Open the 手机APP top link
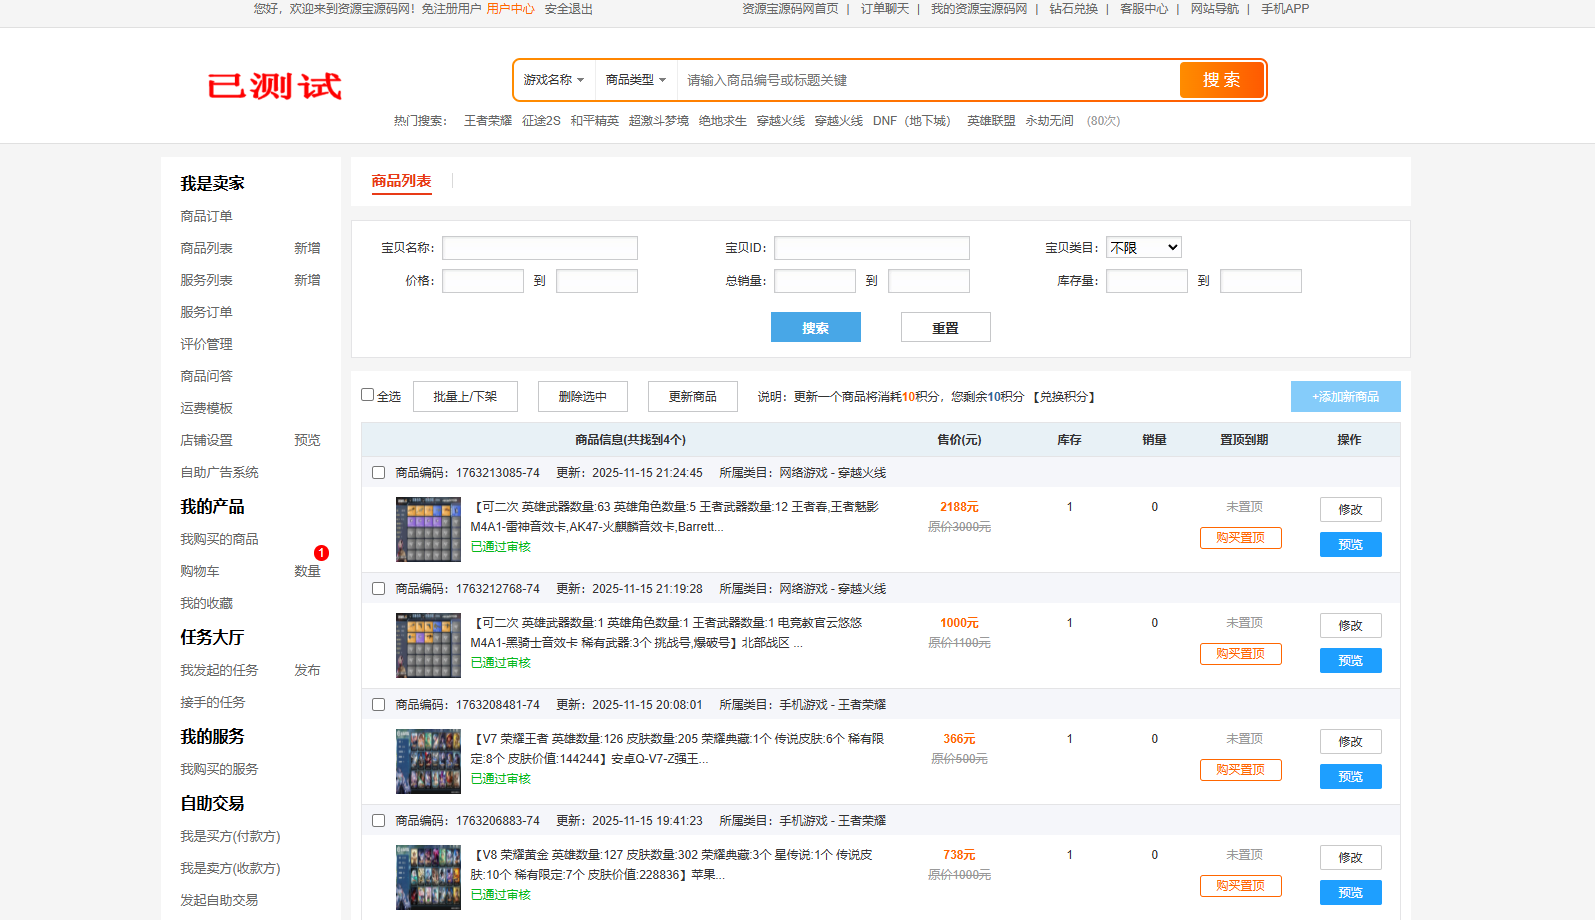Screen dimensions: 1595x920 [1285, 9]
